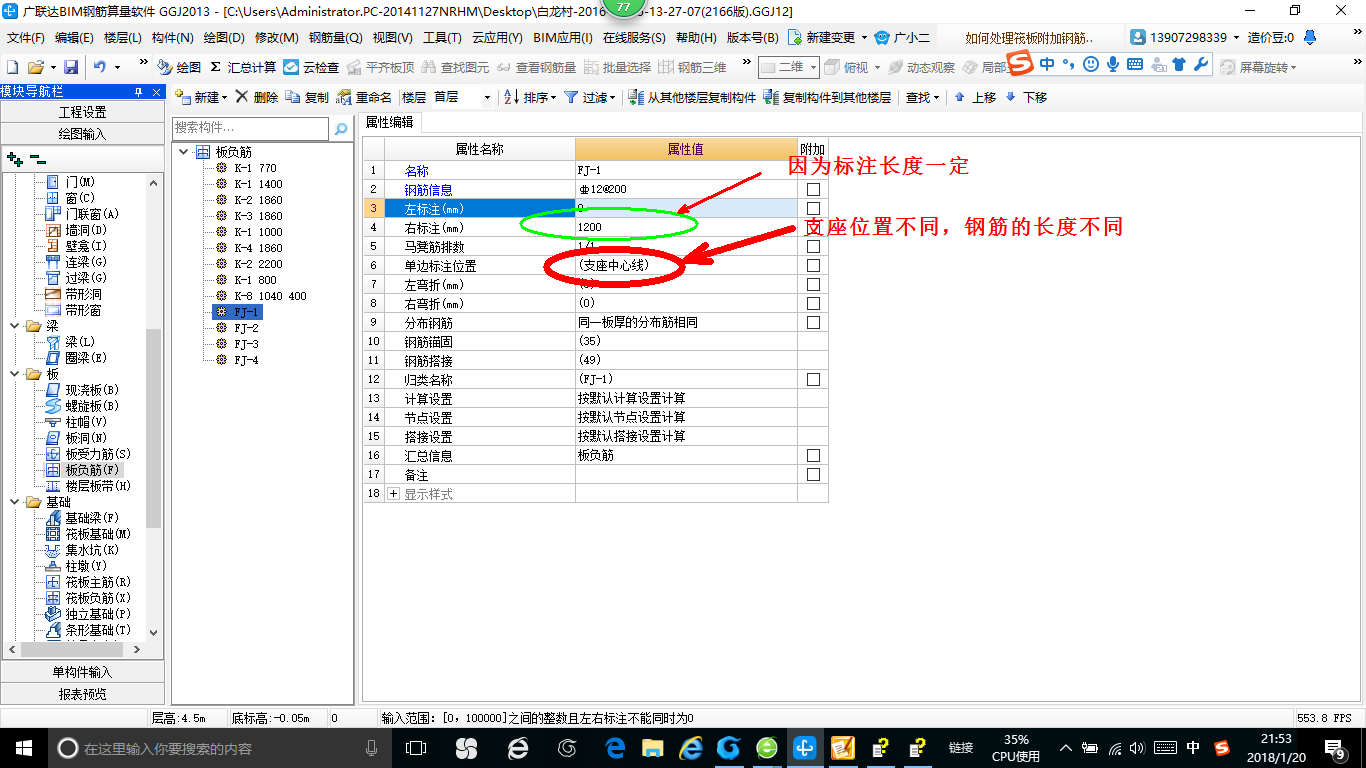The width and height of the screenshot is (1366, 768).
Task: Switch to 属性编辑 tab
Action: pyautogui.click(x=390, y=122)
